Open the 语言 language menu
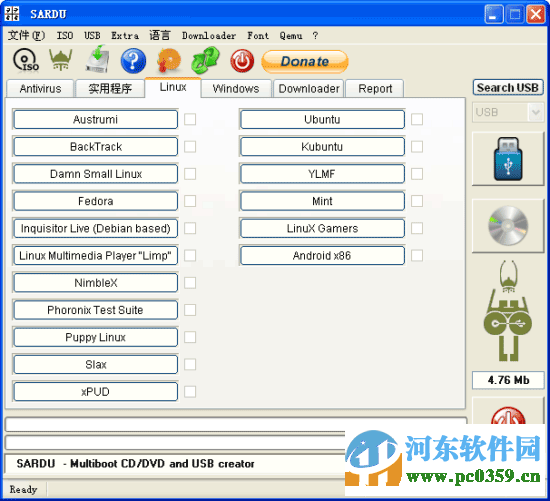This screenshot has height=501, width=550. tap(160, 35)
